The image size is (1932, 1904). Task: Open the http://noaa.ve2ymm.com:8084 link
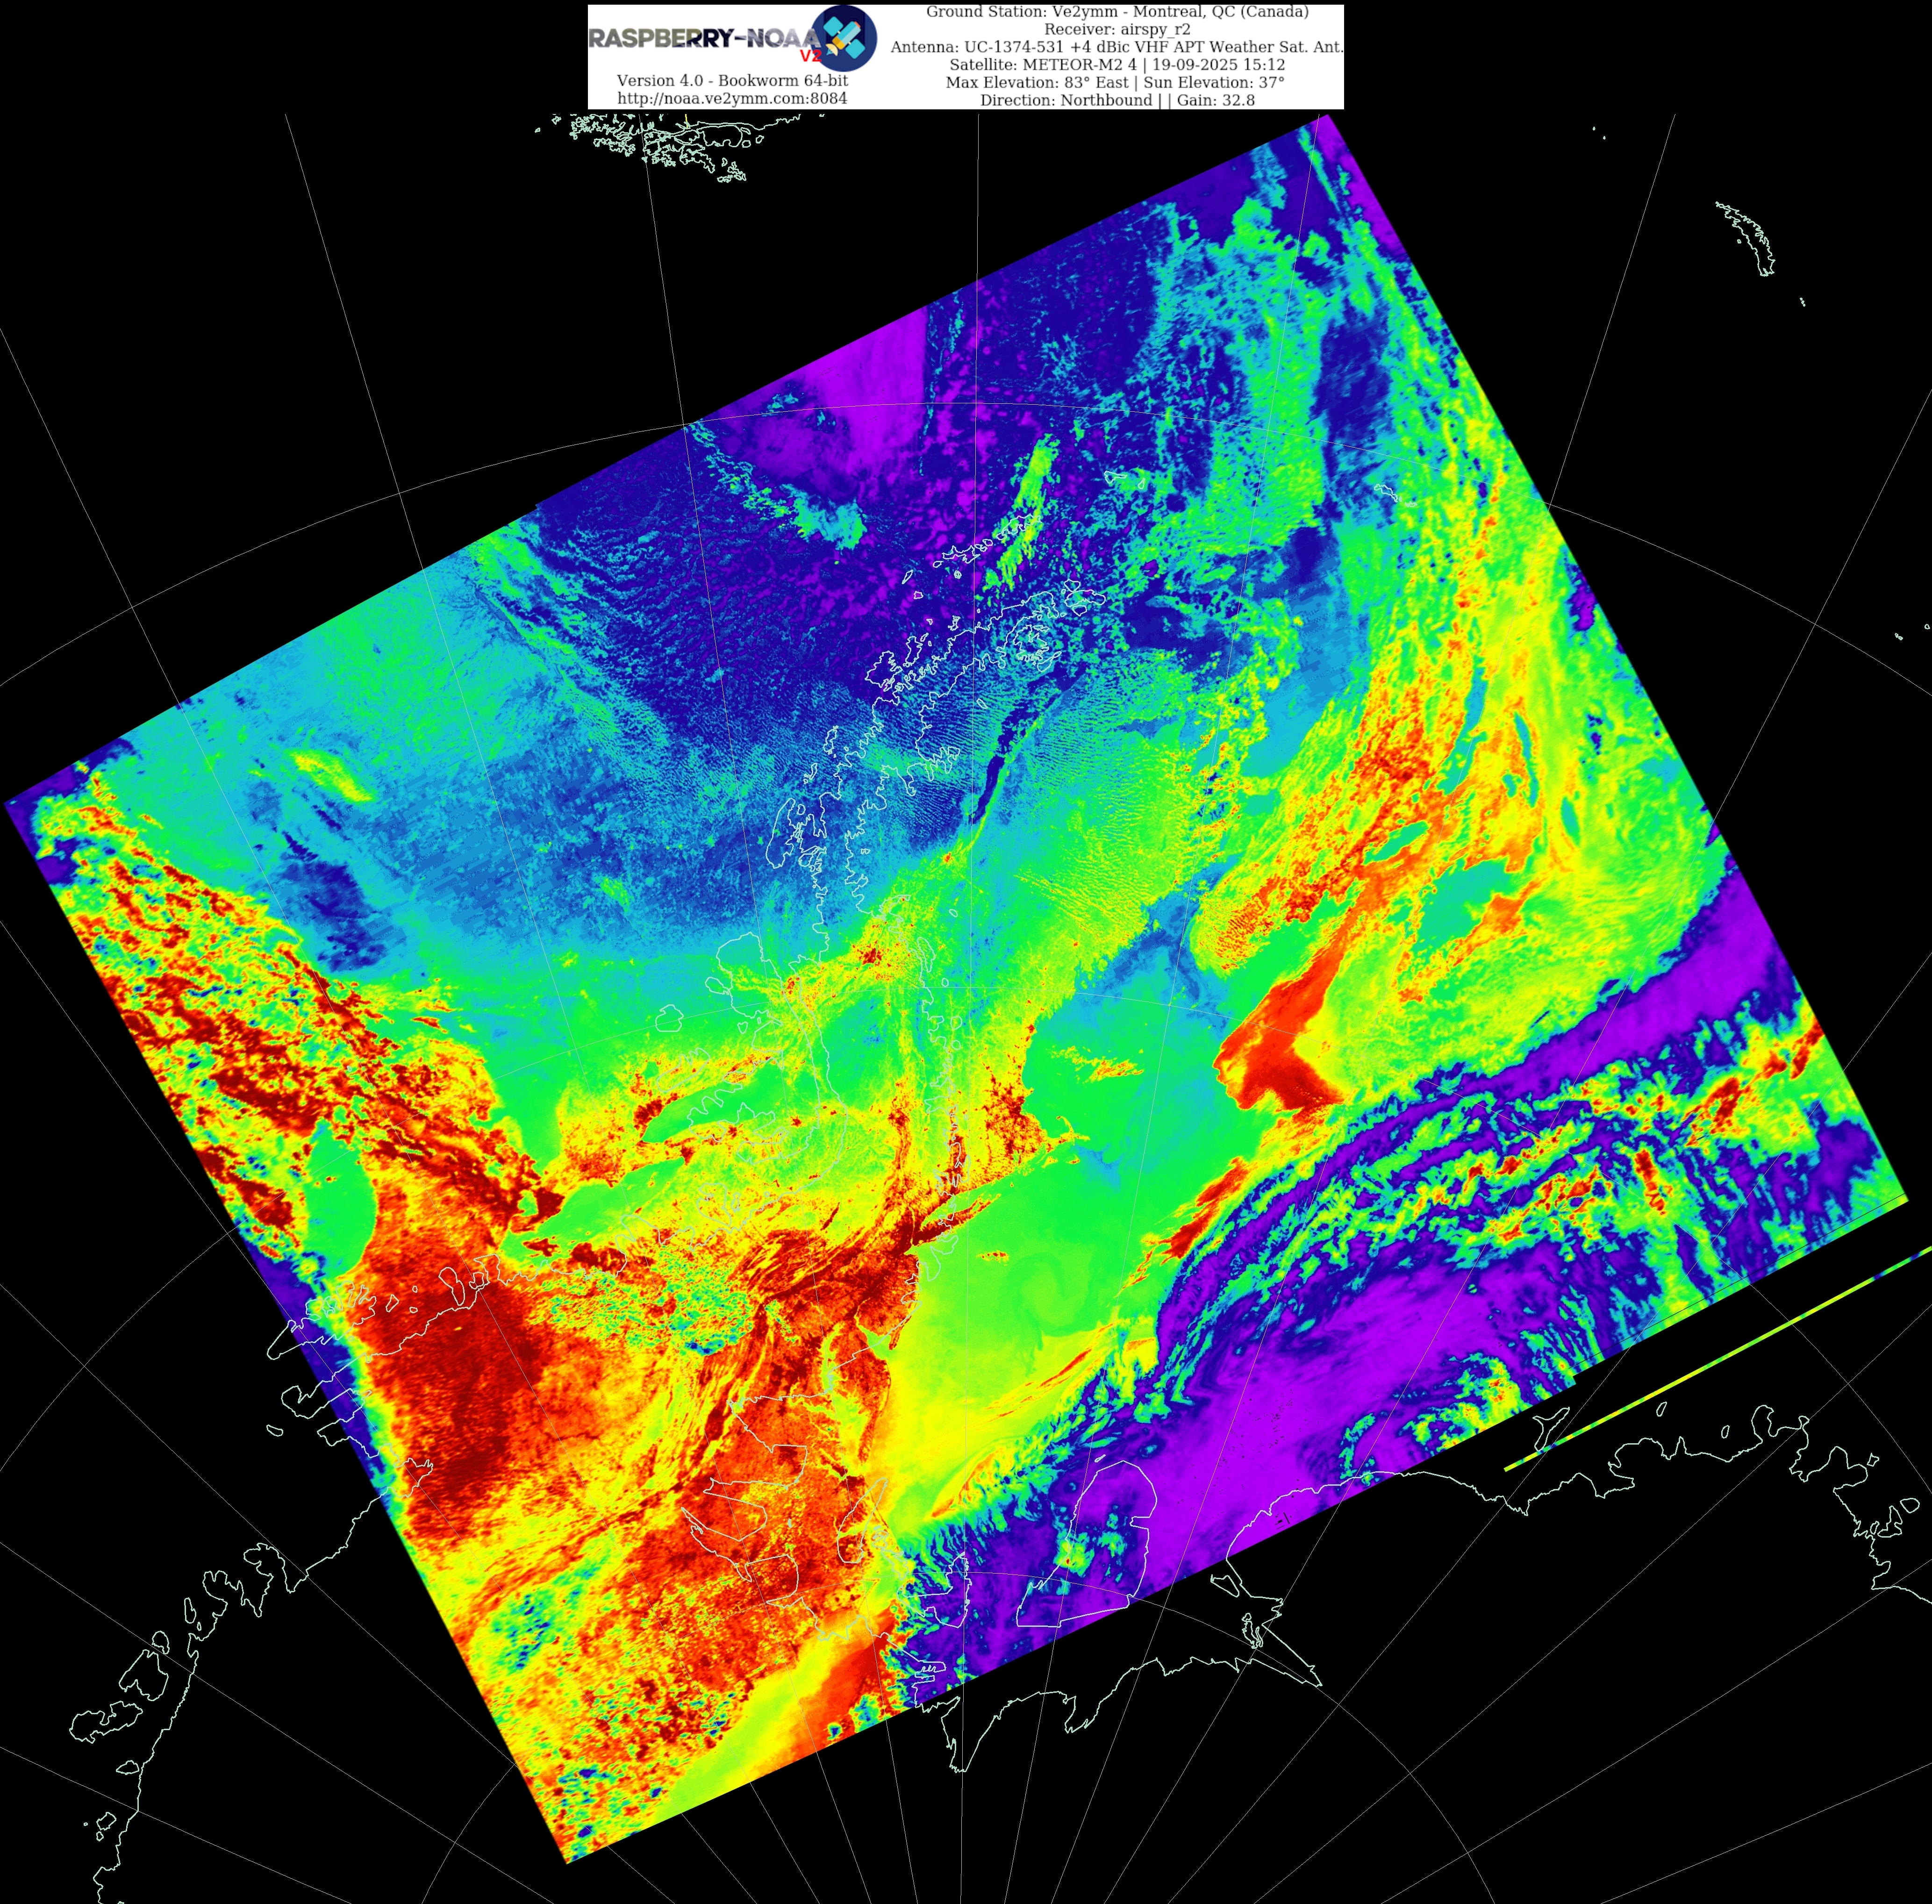732,98
